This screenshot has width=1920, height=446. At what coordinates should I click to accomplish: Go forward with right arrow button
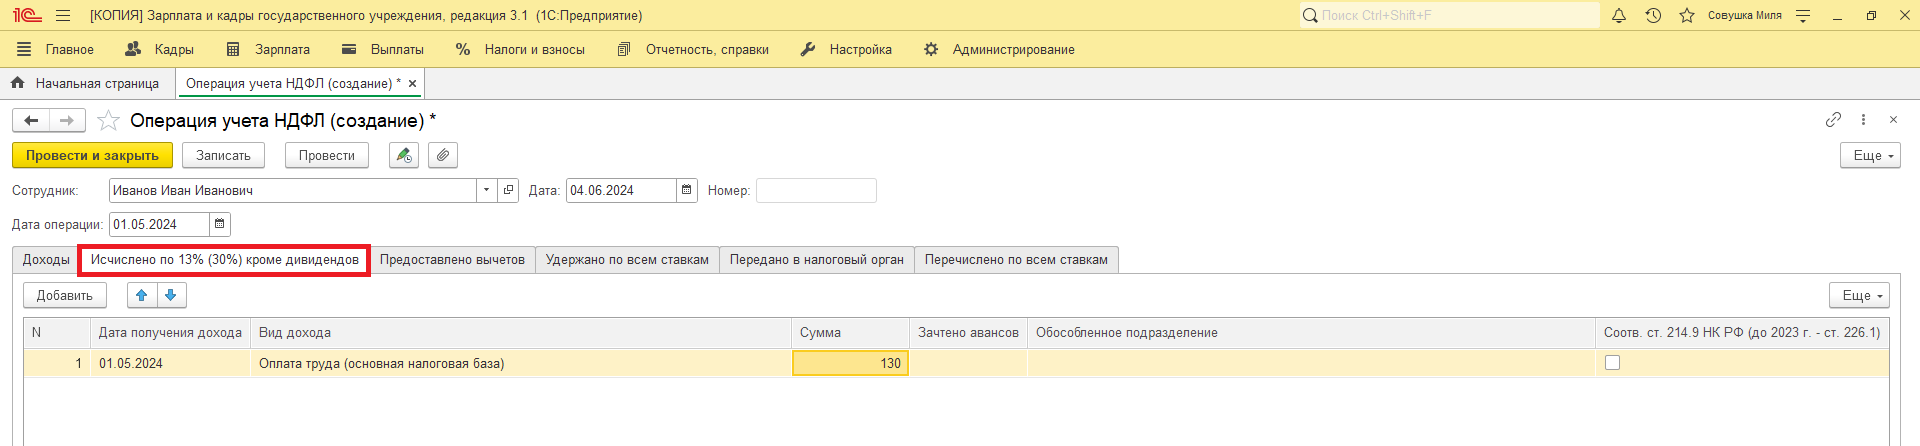click(x=67, y=121)
